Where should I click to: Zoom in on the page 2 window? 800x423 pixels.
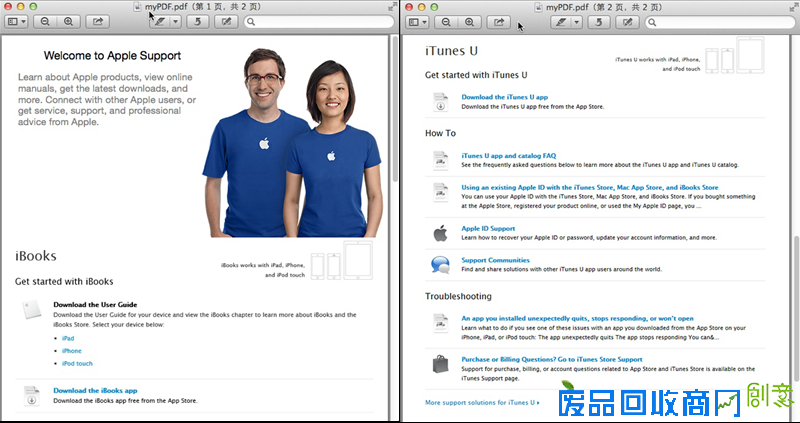click(x=470, y=21)
